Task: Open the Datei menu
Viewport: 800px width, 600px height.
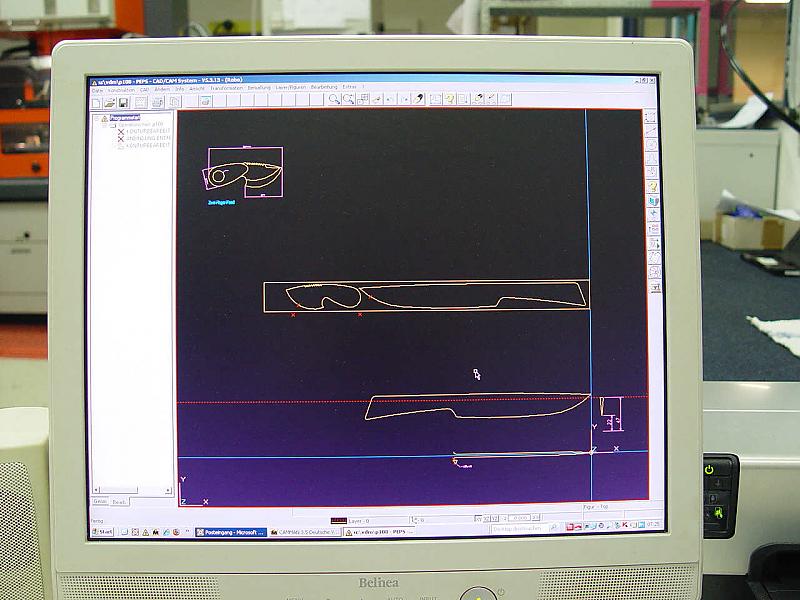Action: 98,88
